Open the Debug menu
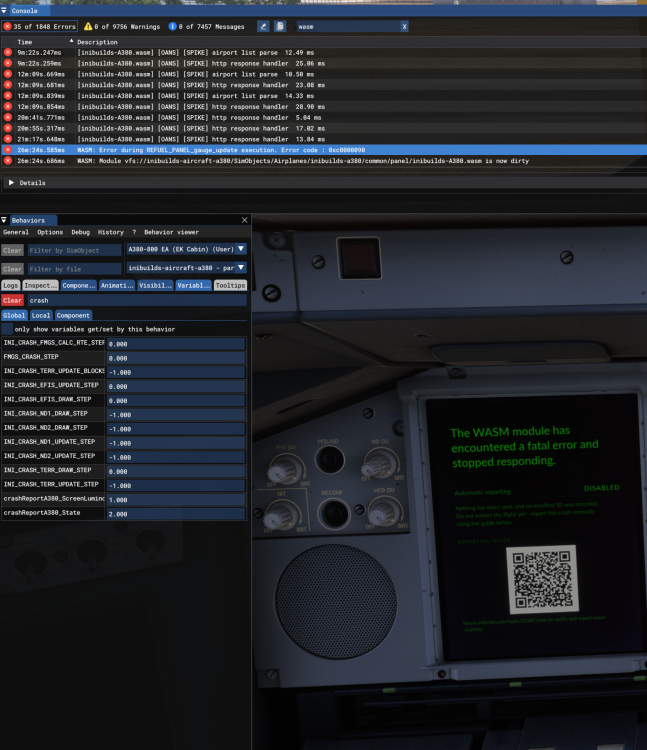The image size is (647, 750). click(80, 232)
